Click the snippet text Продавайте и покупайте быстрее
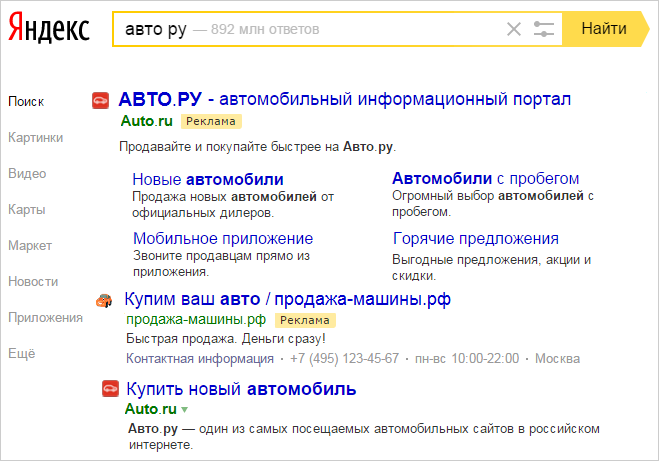 tap(258, 147)
